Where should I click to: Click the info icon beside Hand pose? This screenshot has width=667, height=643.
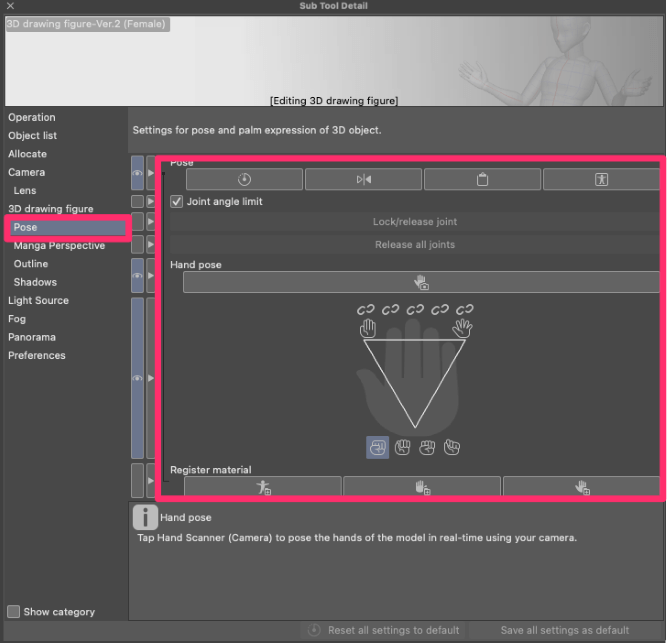coord(145,517)
